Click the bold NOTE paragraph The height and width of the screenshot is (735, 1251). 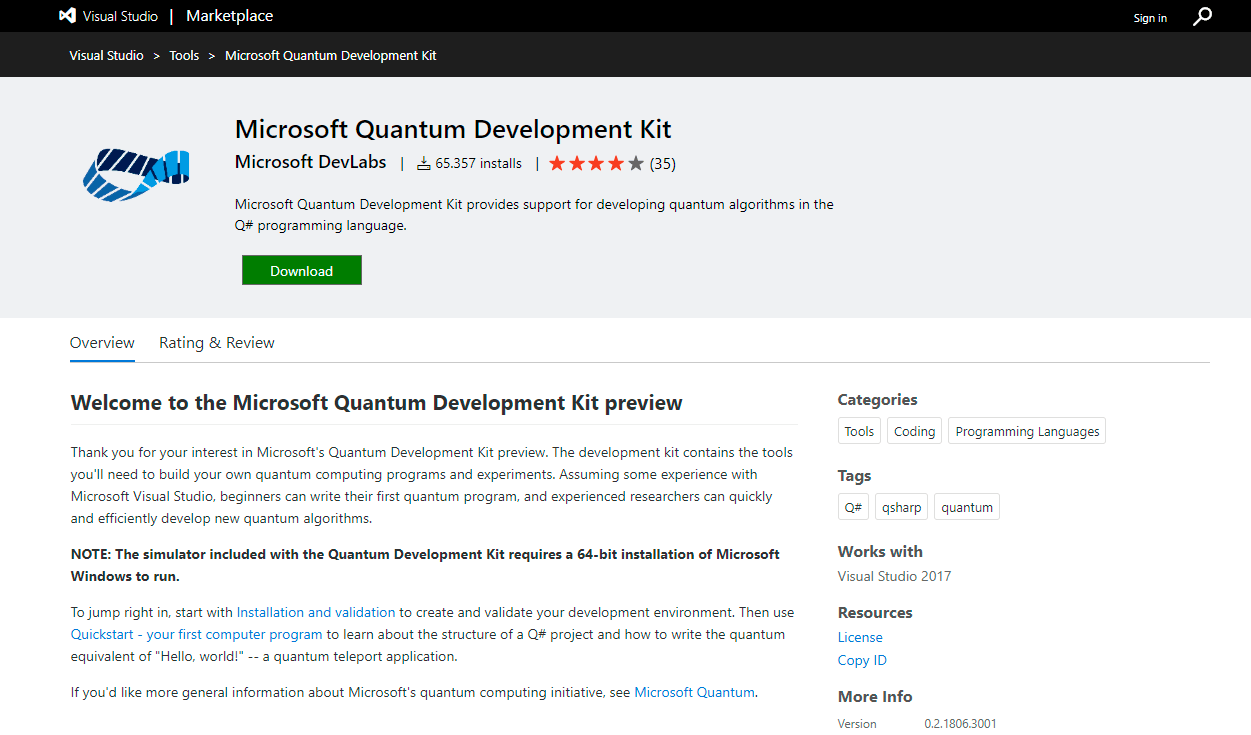425,565
